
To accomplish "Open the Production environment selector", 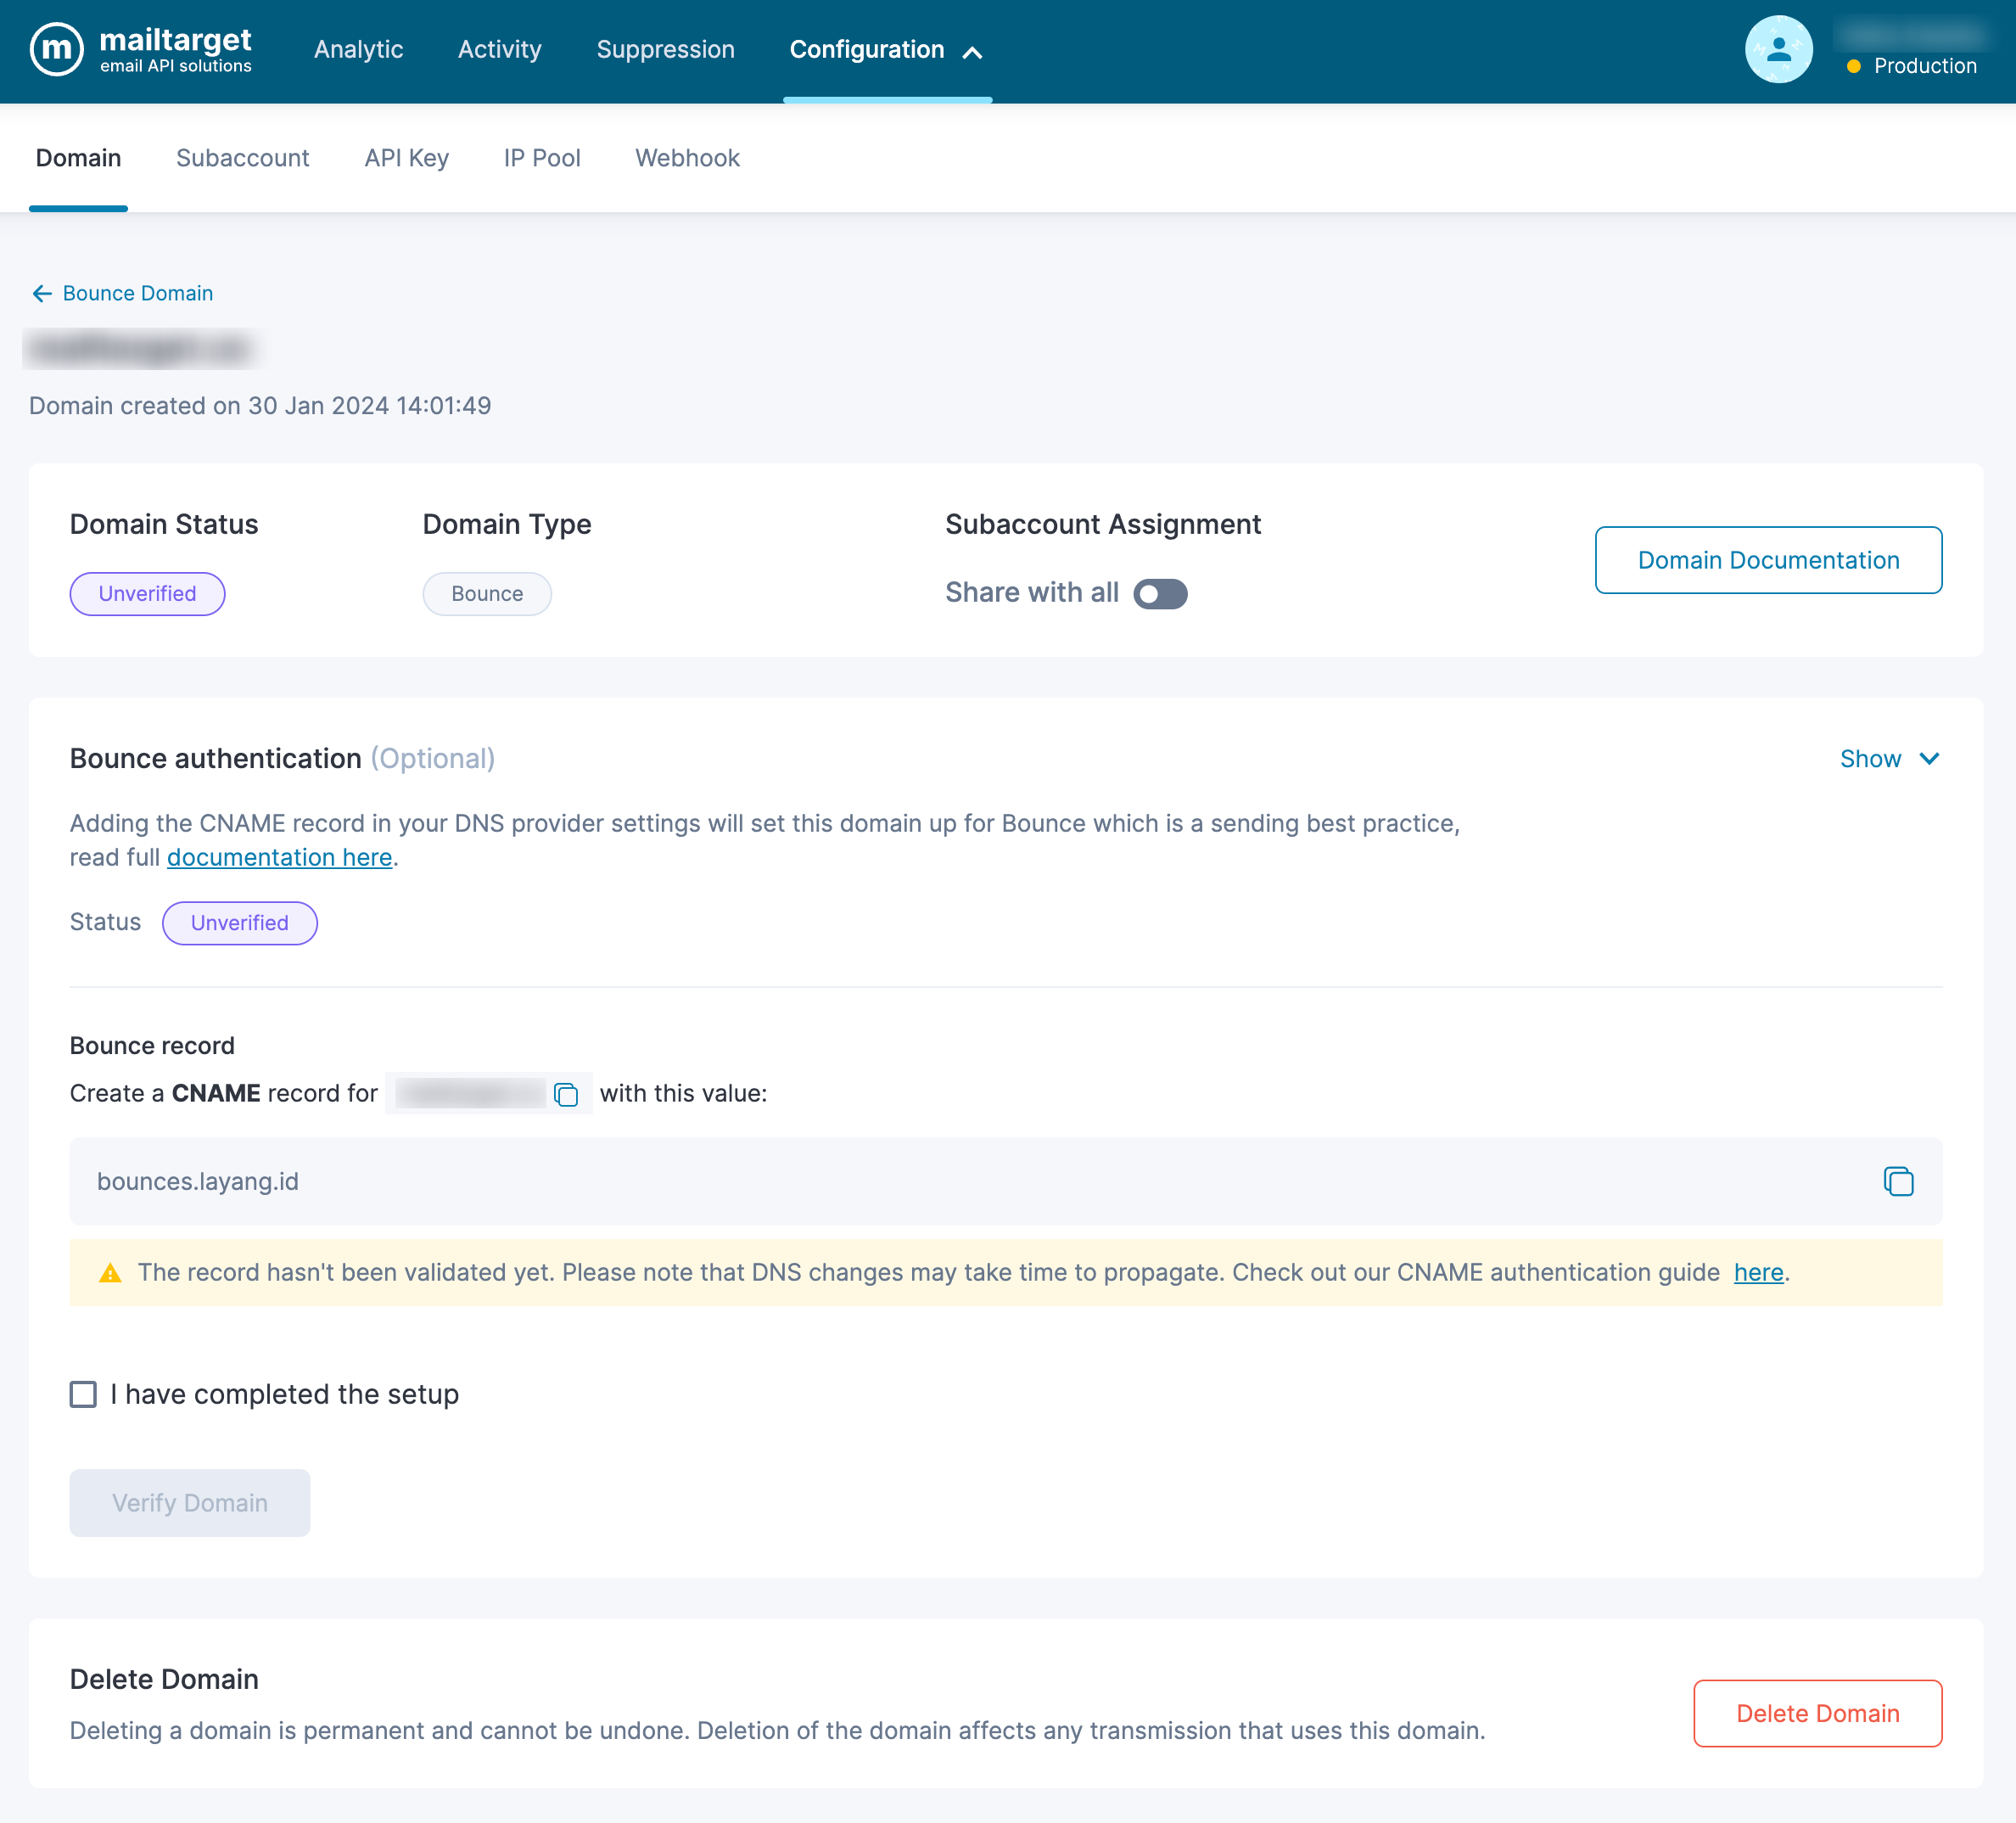I will click(x=1924, y=66).
